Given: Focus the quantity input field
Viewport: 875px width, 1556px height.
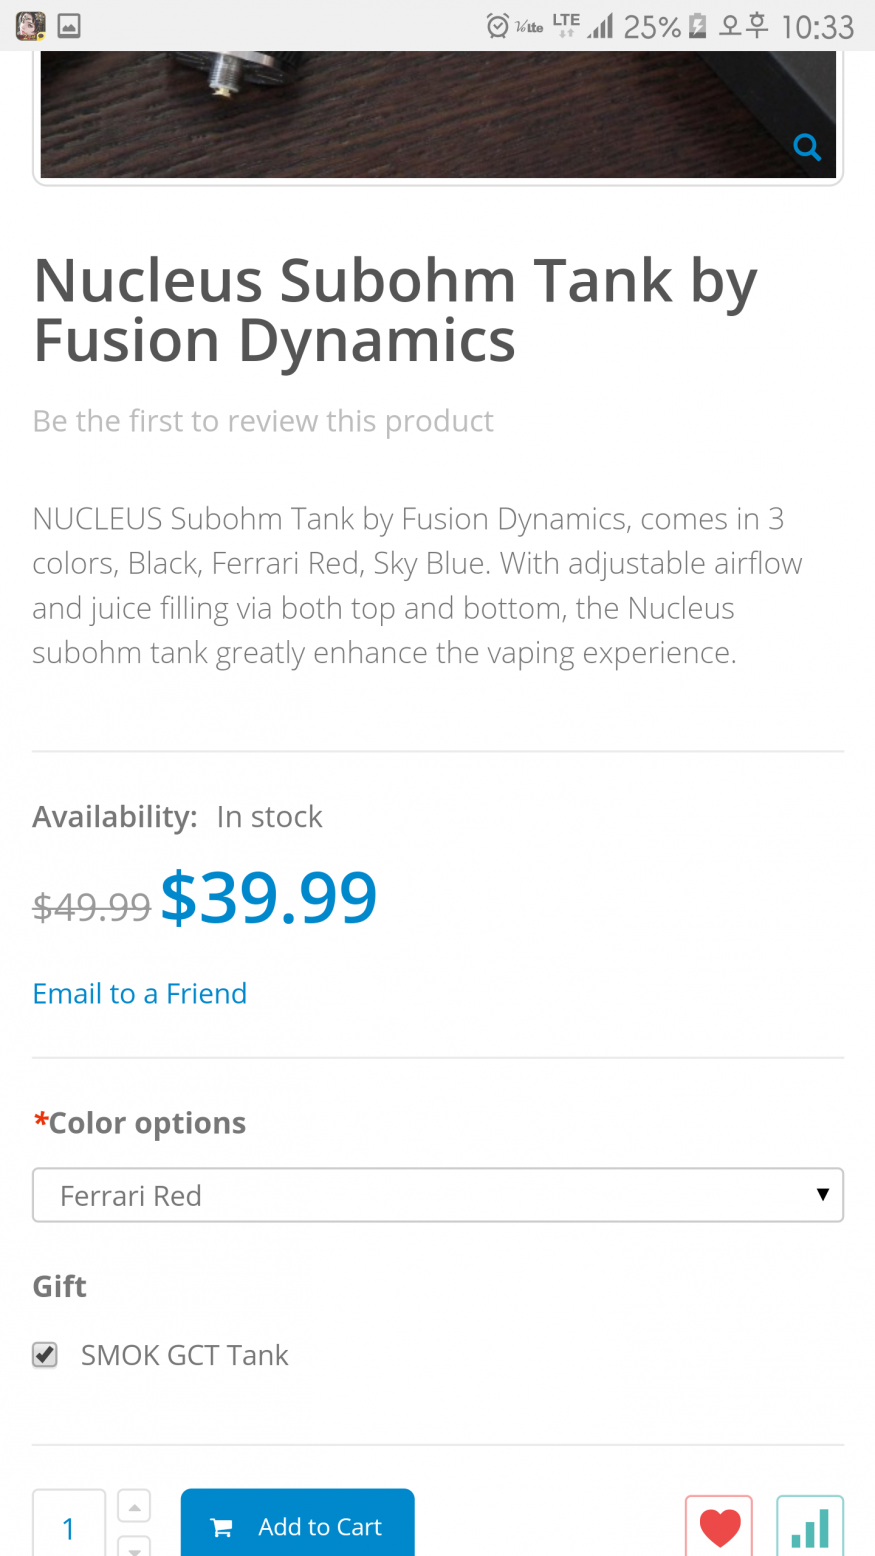Looking at the screenshot, I should [x=68, y=1527].
